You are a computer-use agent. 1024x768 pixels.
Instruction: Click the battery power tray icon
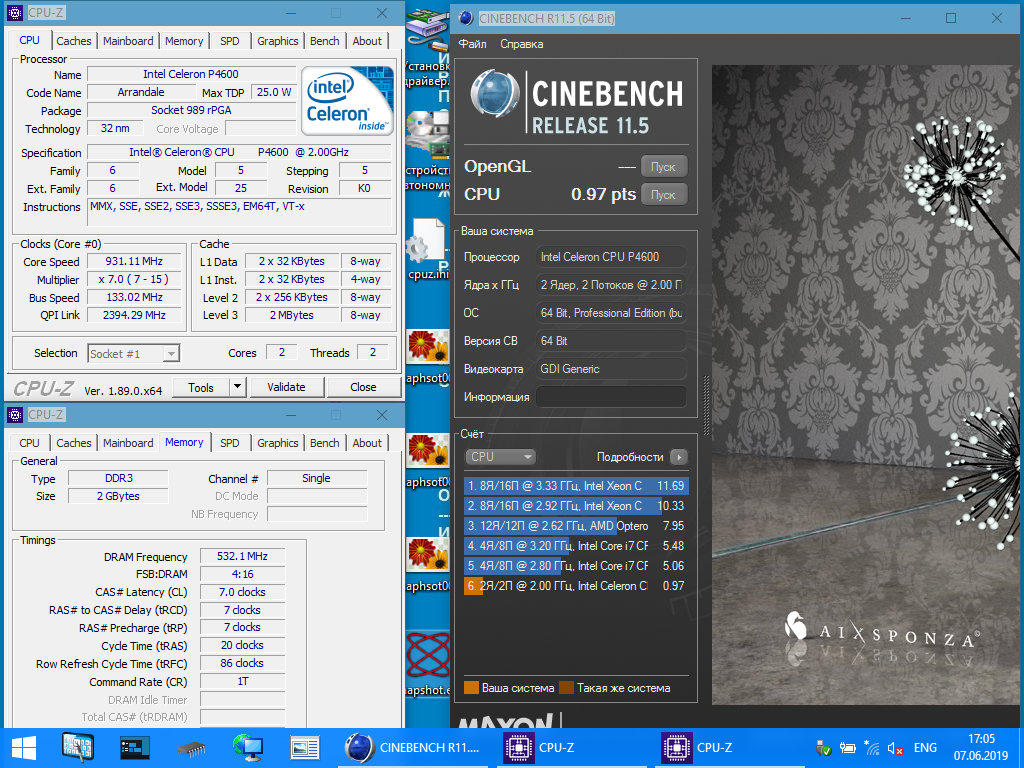point(848,748)
